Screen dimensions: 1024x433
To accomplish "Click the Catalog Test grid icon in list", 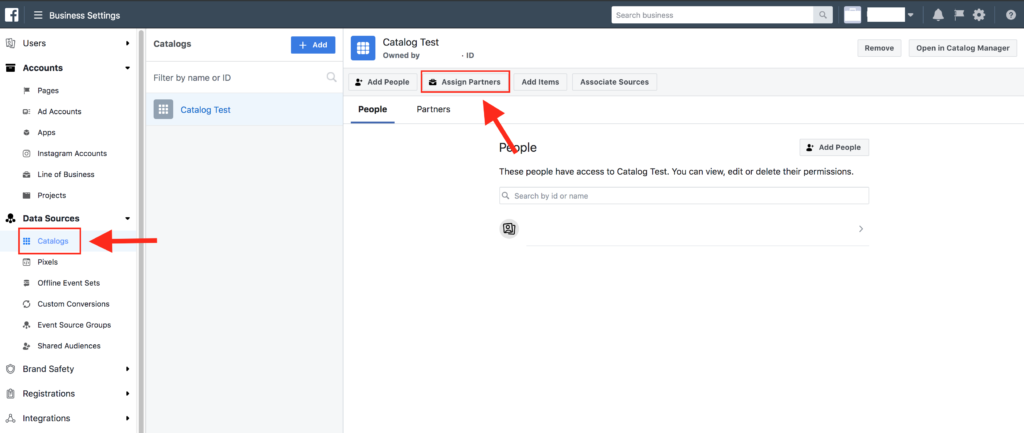I will click(x=163, y=110).
